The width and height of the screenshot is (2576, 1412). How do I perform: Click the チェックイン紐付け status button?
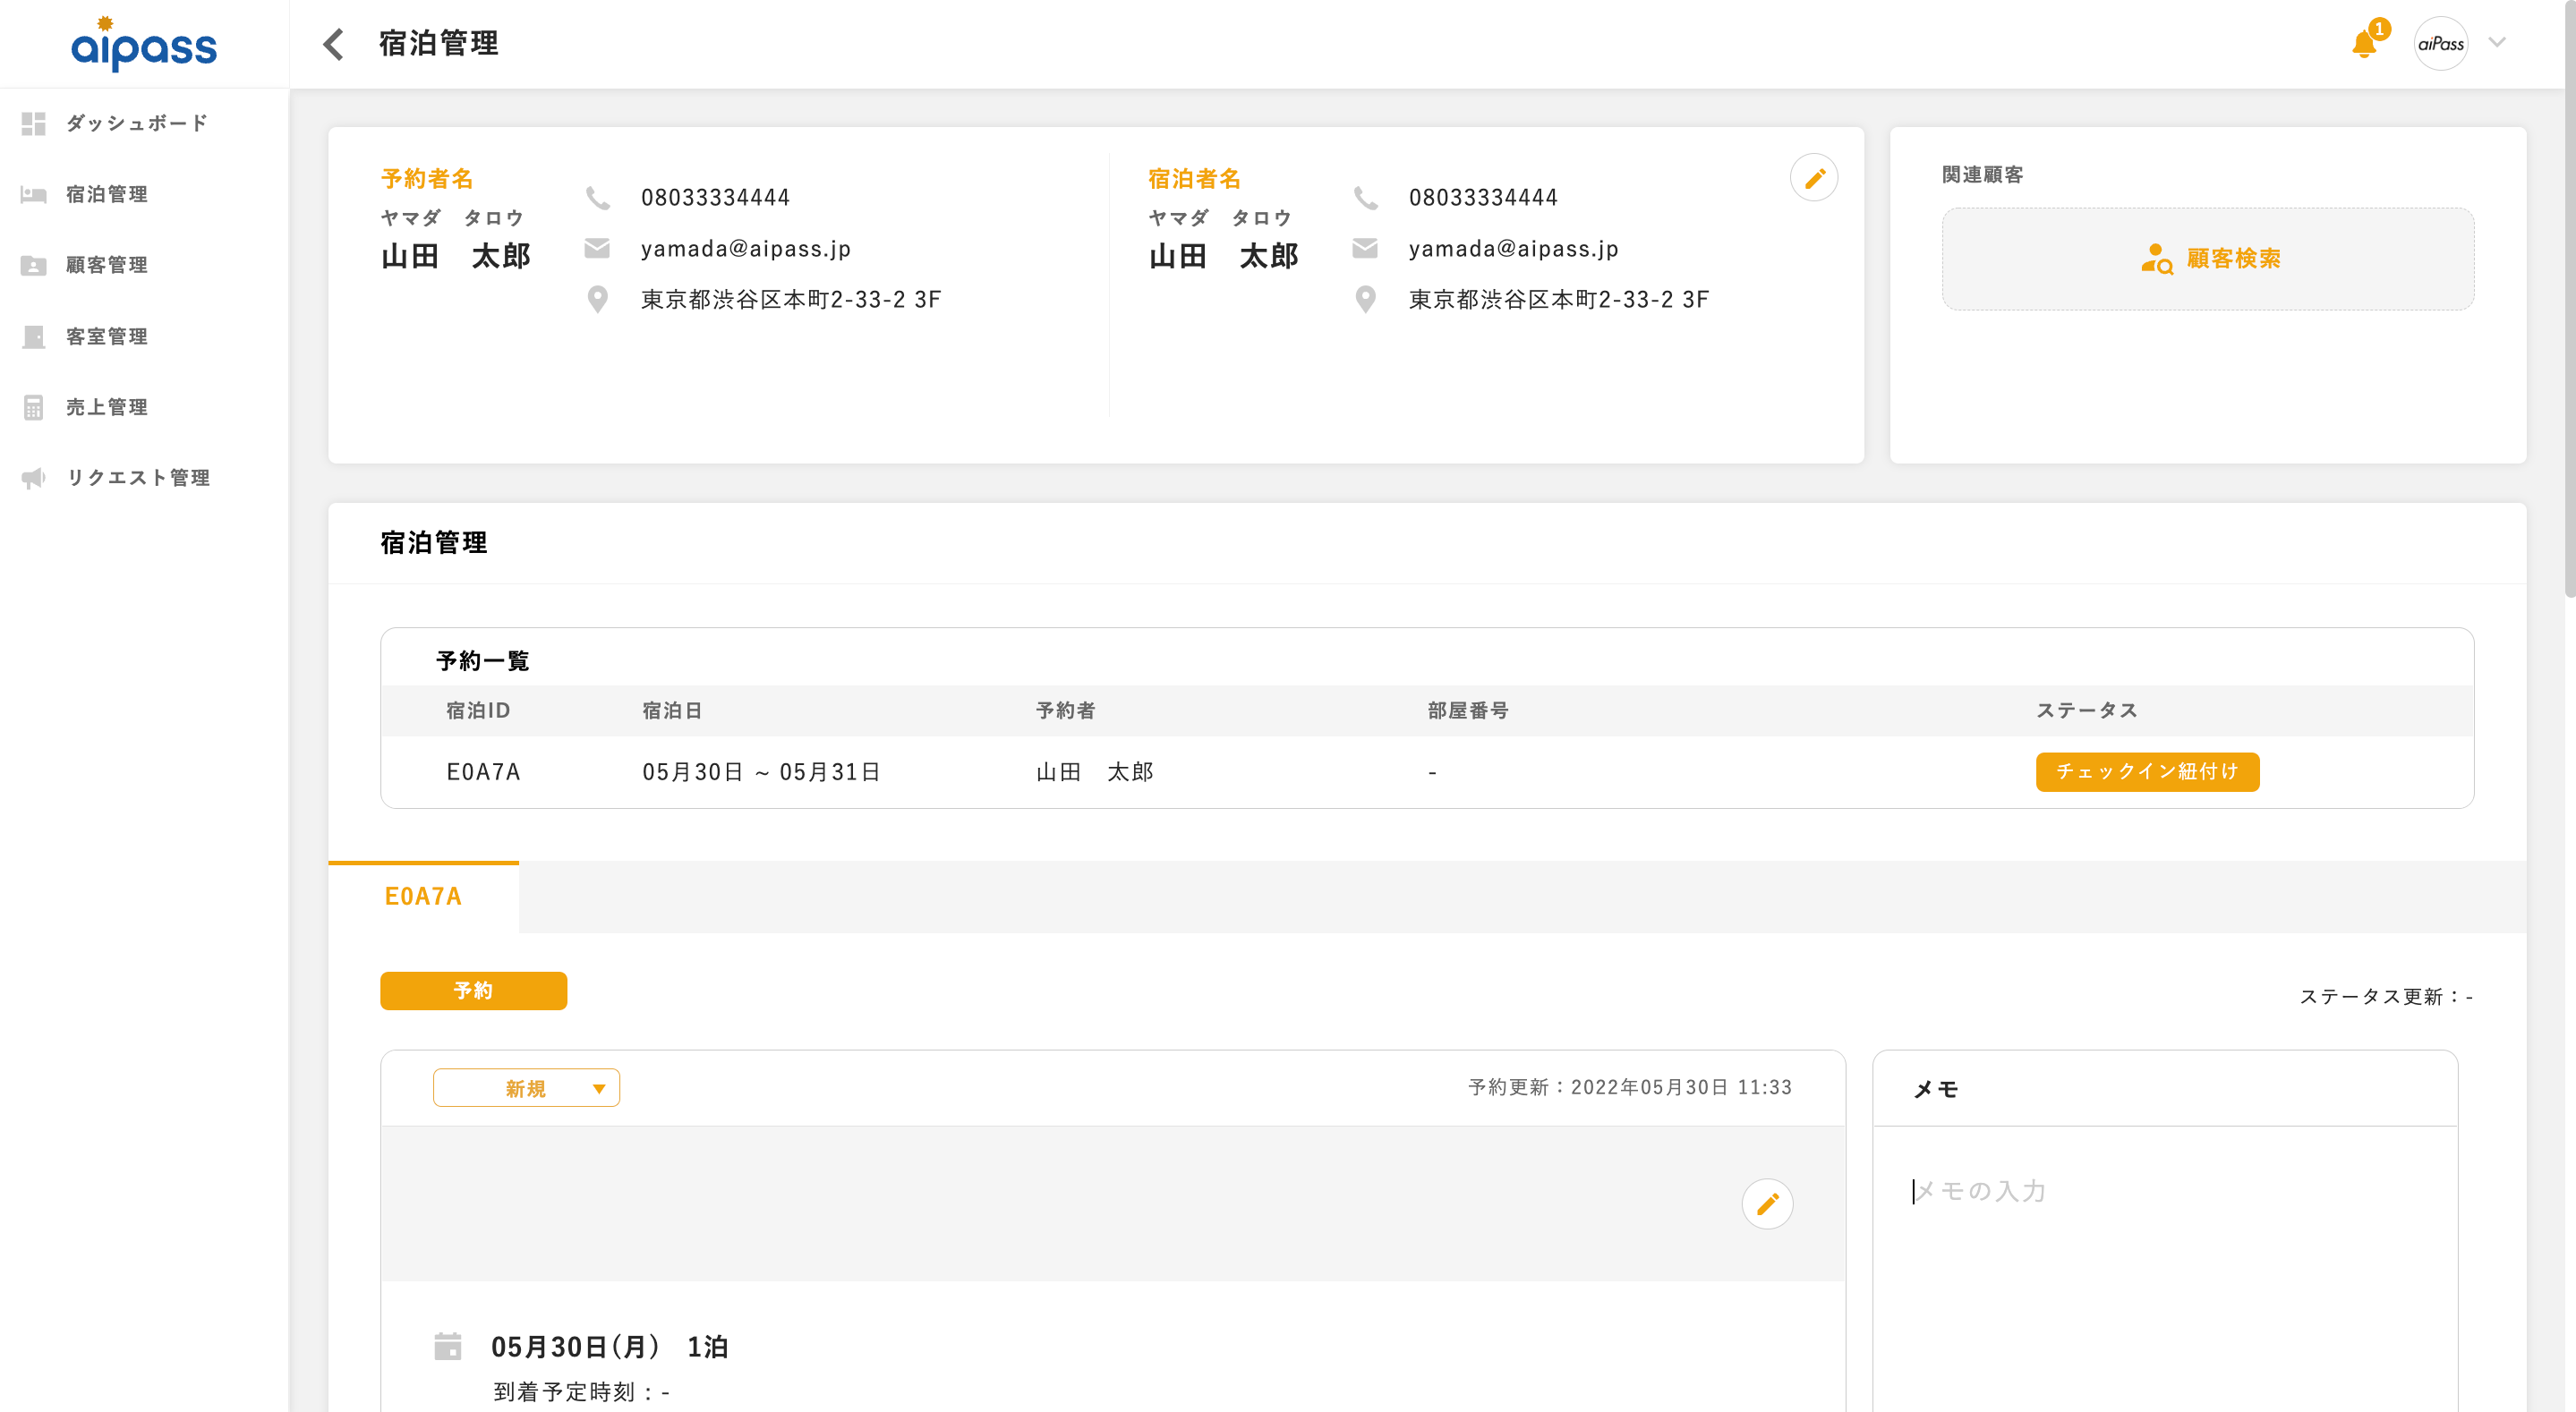click(x=2147, y=772)
